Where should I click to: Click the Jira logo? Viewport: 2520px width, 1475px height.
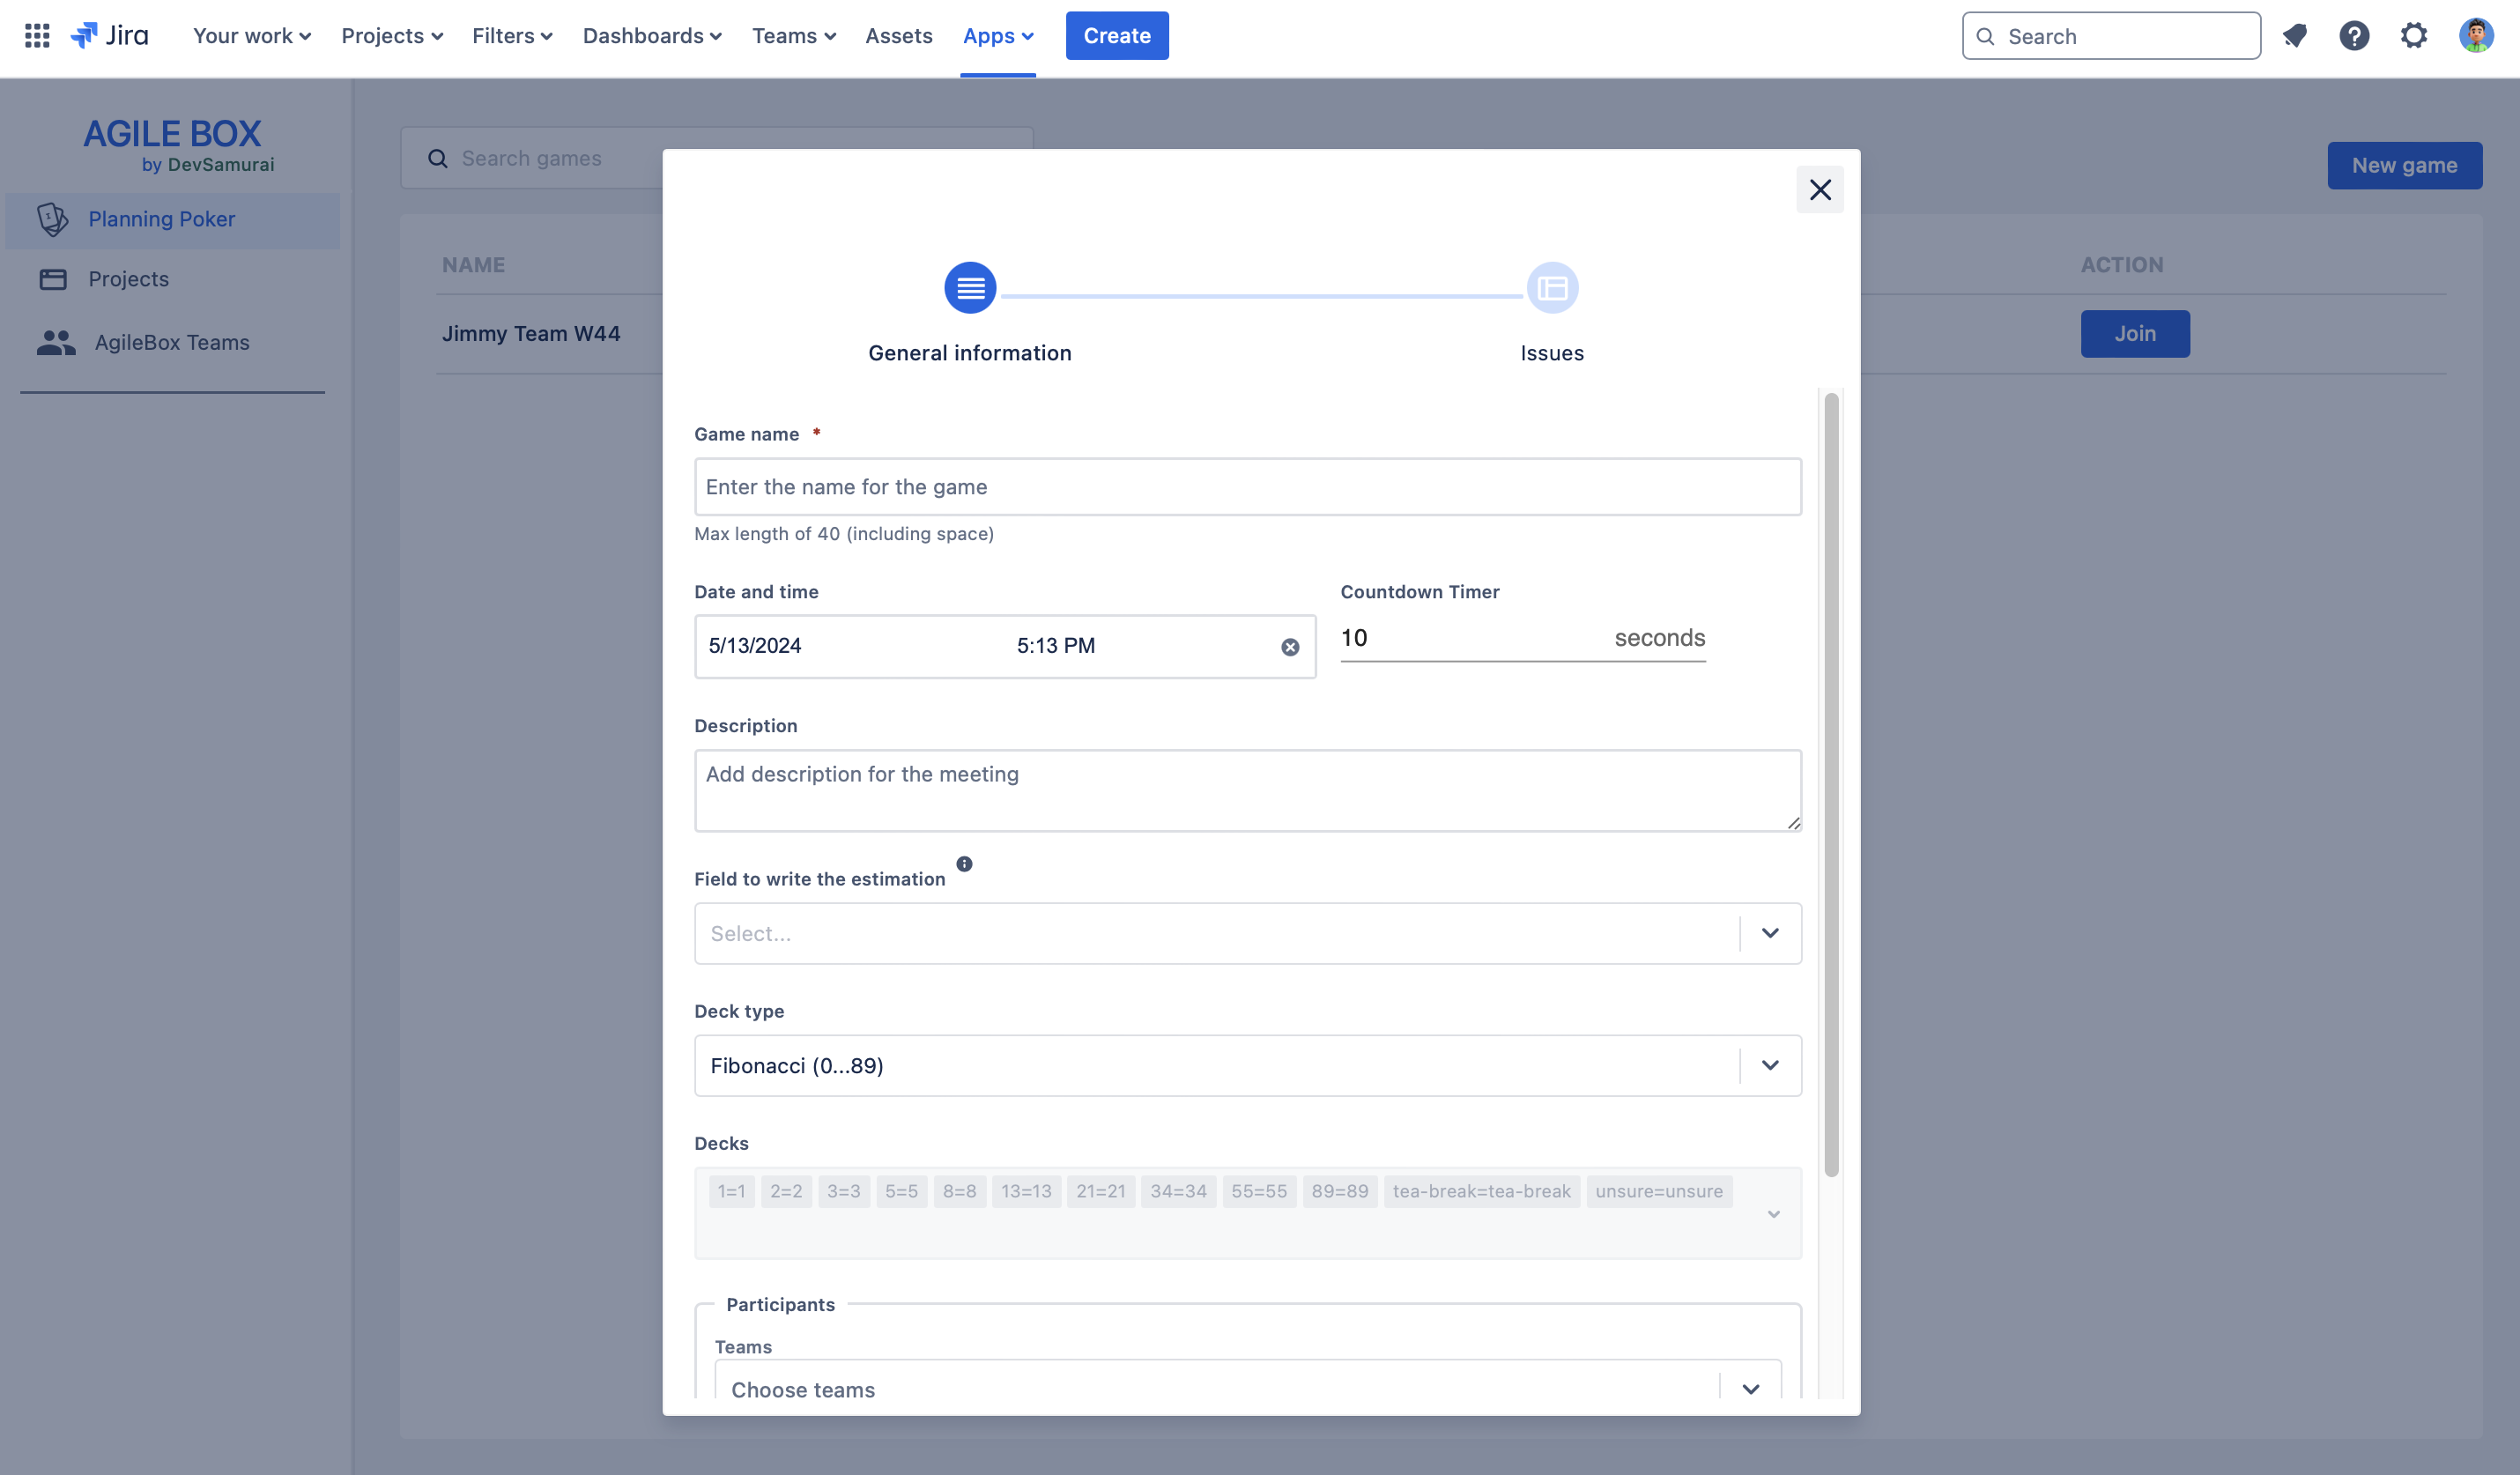pos(110,36)
